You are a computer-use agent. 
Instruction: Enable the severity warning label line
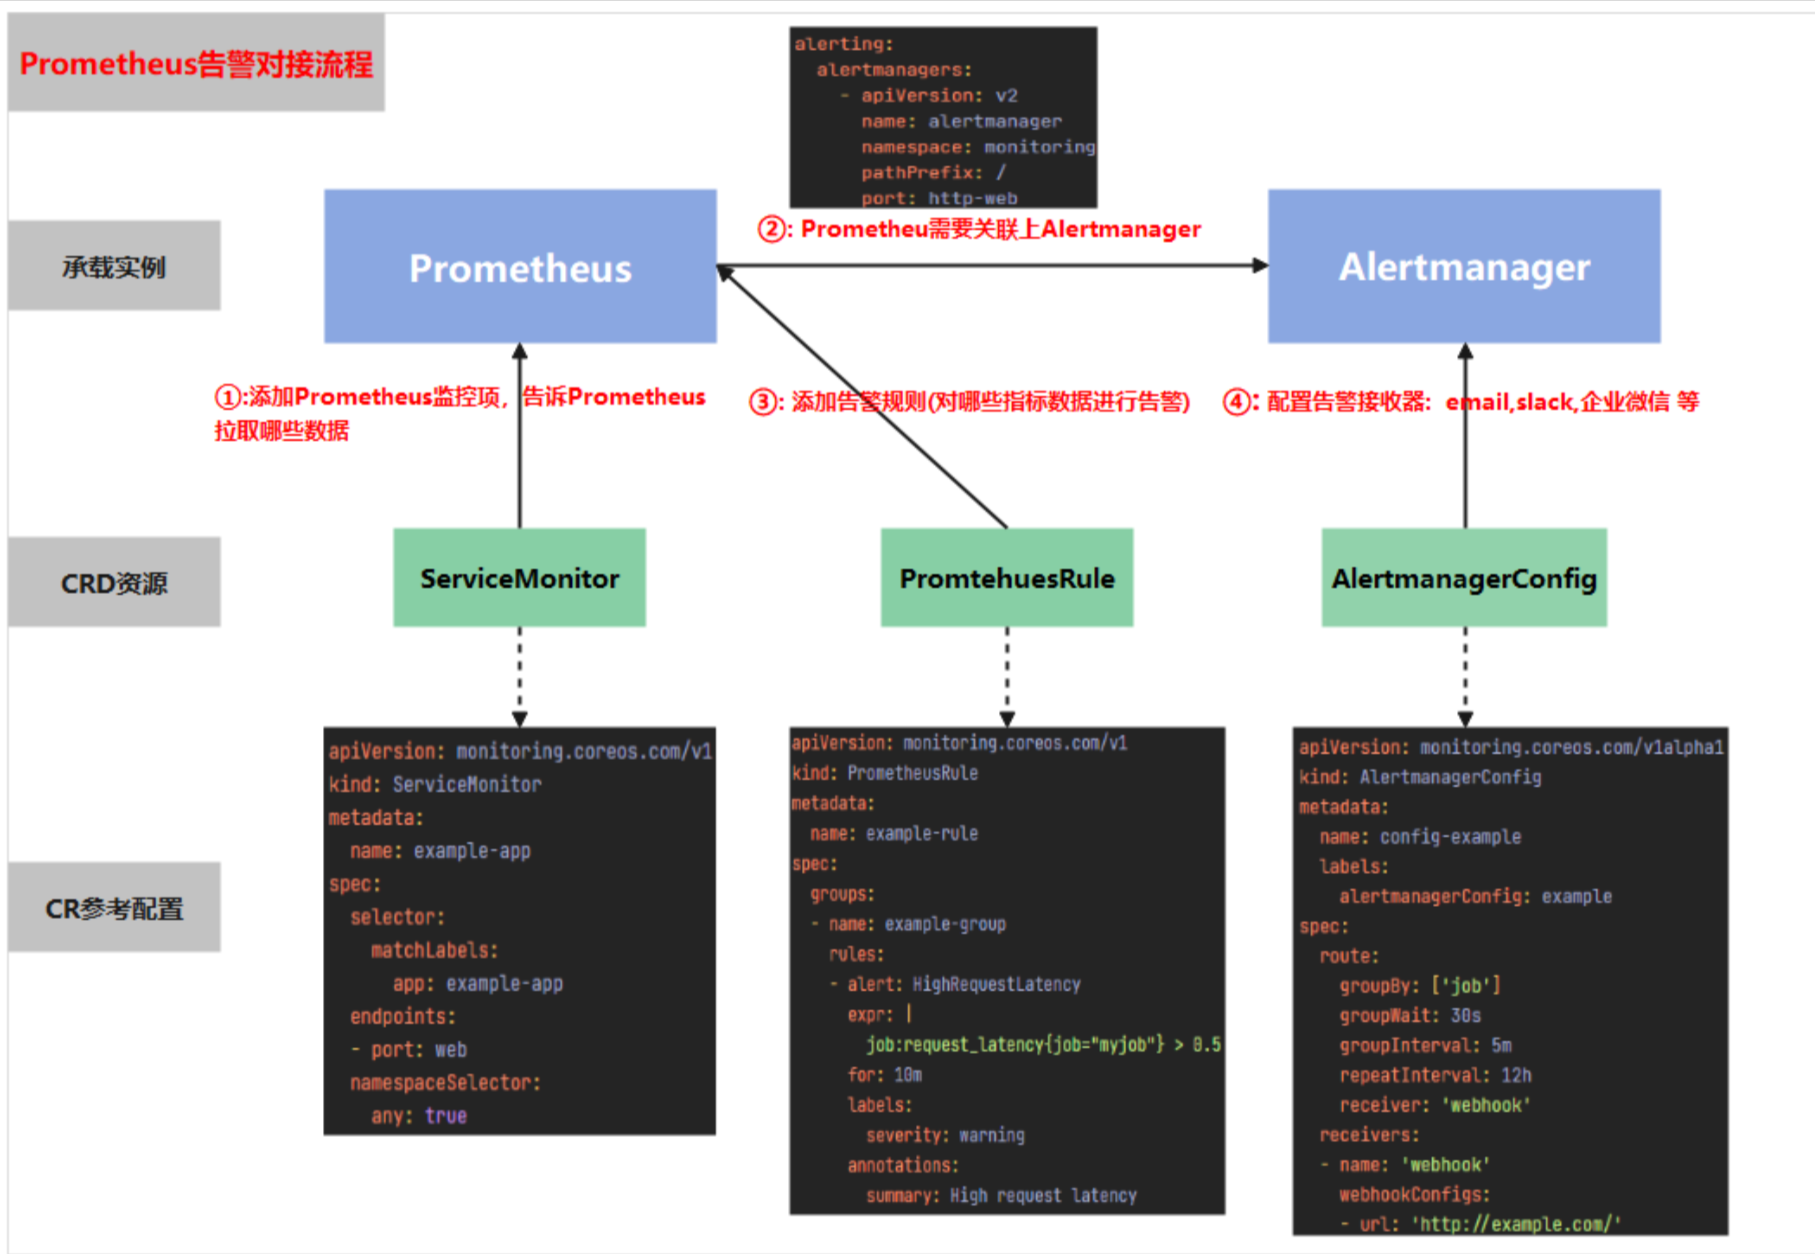click(944, 1134)
